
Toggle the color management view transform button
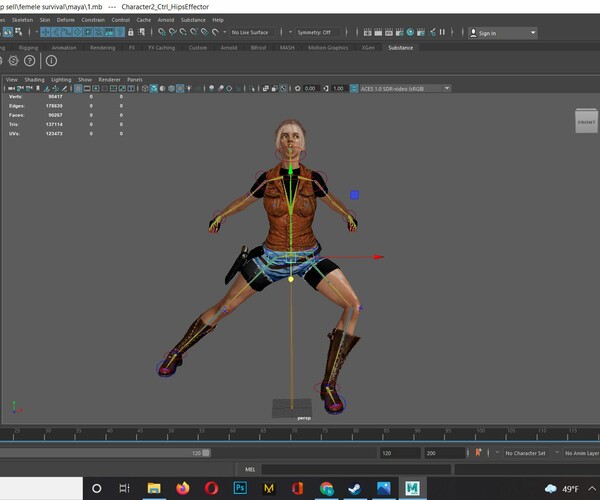[x=354, y=88]
